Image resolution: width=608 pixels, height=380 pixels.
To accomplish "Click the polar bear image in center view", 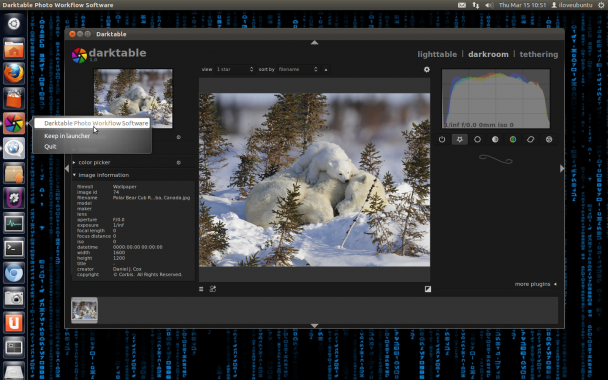I will point(314,180).
